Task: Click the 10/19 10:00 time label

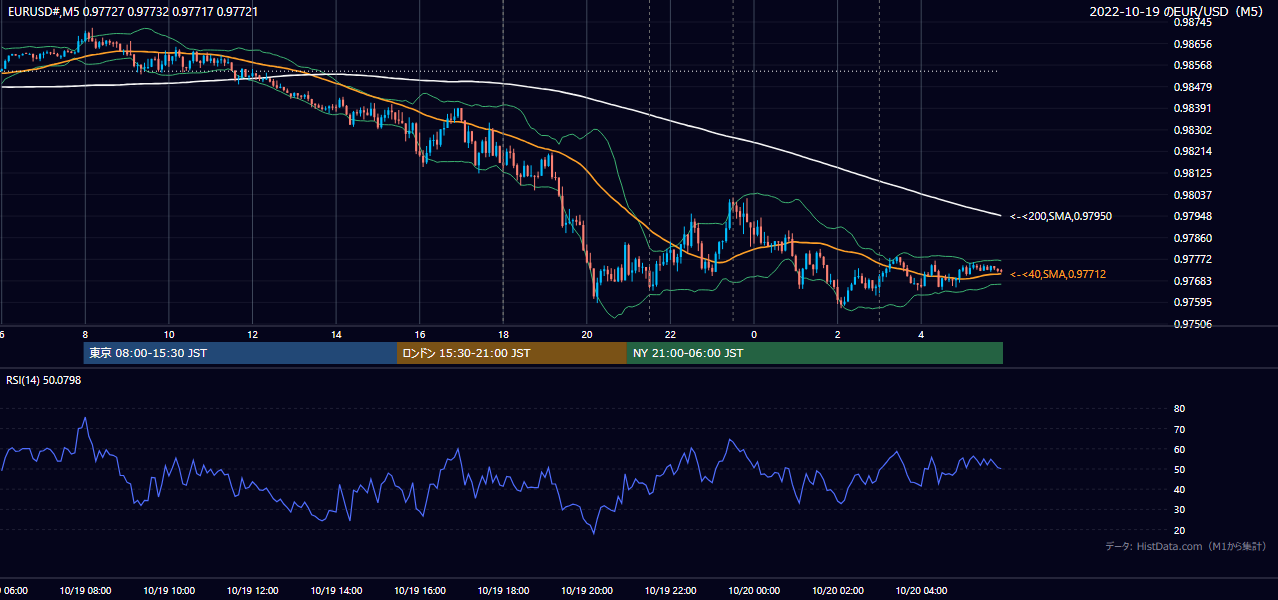Action: [x=168, y=591]
